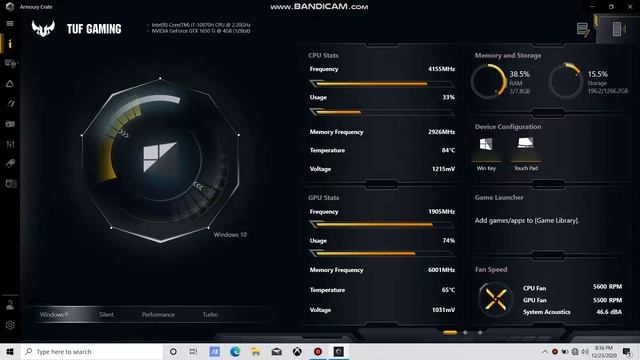The height and width of the screenshot is (360, 640).
Task: Go to the third page indicator dot
Action: pyautogui.click(x=480, y=333)
